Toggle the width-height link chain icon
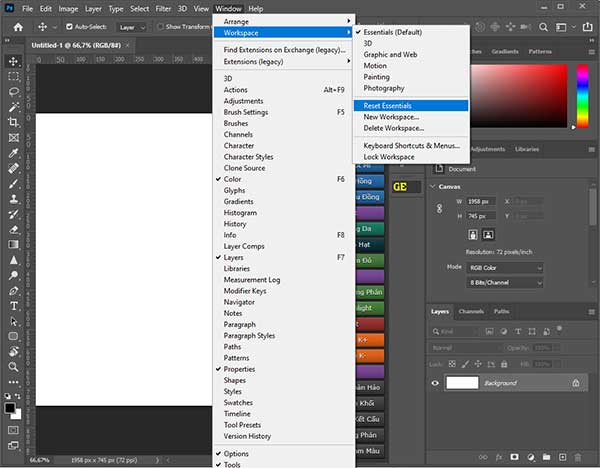 coord(439,209)
